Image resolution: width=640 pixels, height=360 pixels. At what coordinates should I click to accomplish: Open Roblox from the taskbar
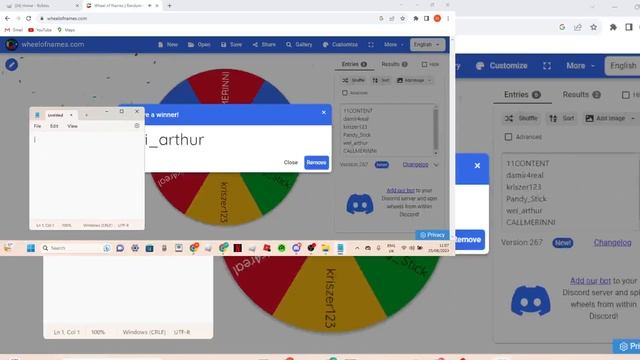tap(267, 248)
